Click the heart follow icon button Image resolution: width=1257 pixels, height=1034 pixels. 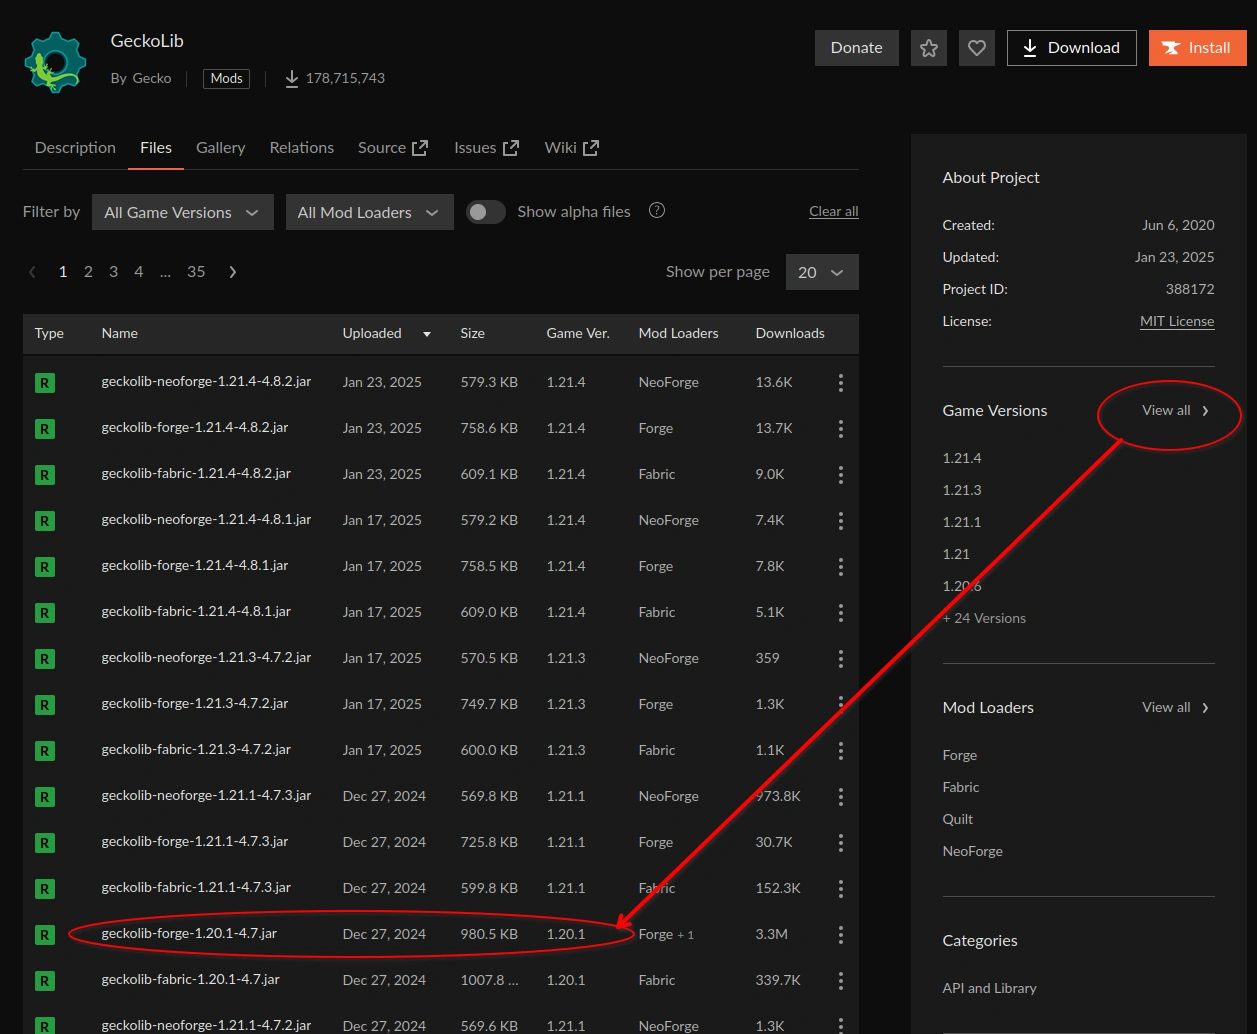click(x=977, y=48)
